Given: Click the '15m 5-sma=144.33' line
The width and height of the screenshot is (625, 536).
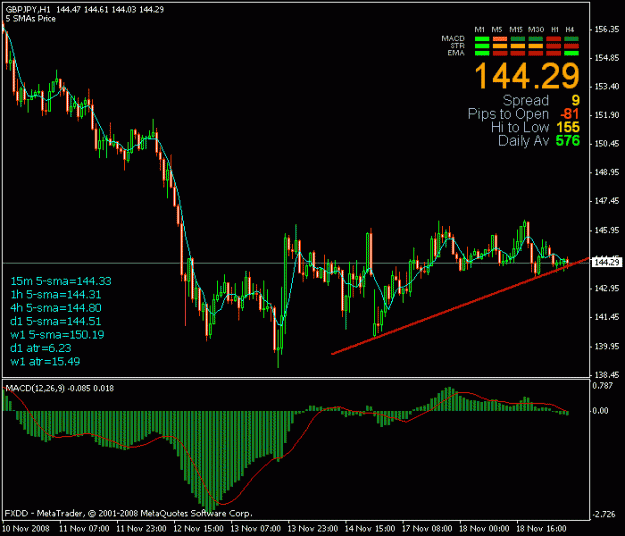Looking at the screenshot, I should (x=61, y=281).
